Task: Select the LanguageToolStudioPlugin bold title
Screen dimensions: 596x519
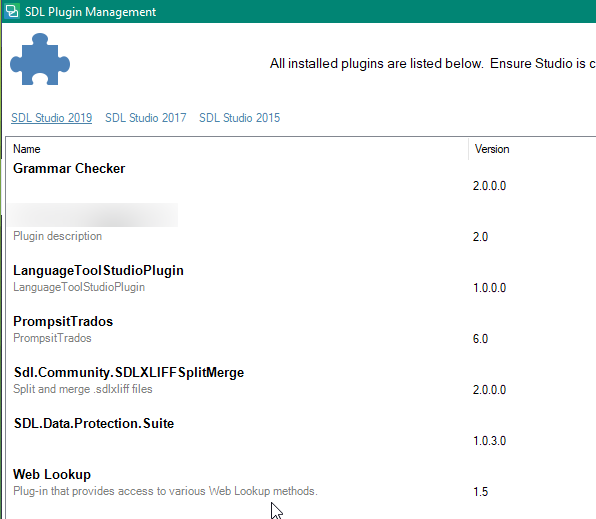Action: click(98, 270)
